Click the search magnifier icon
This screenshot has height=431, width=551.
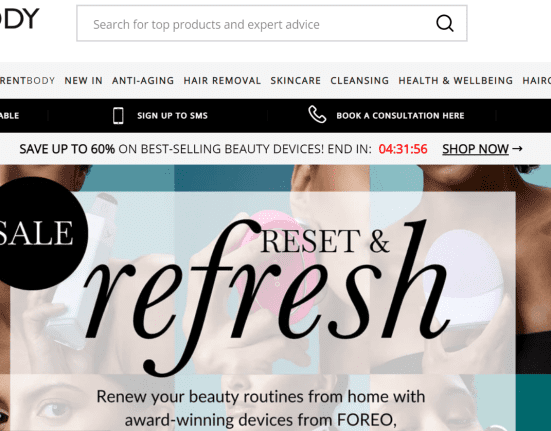[x=445, y=24]
